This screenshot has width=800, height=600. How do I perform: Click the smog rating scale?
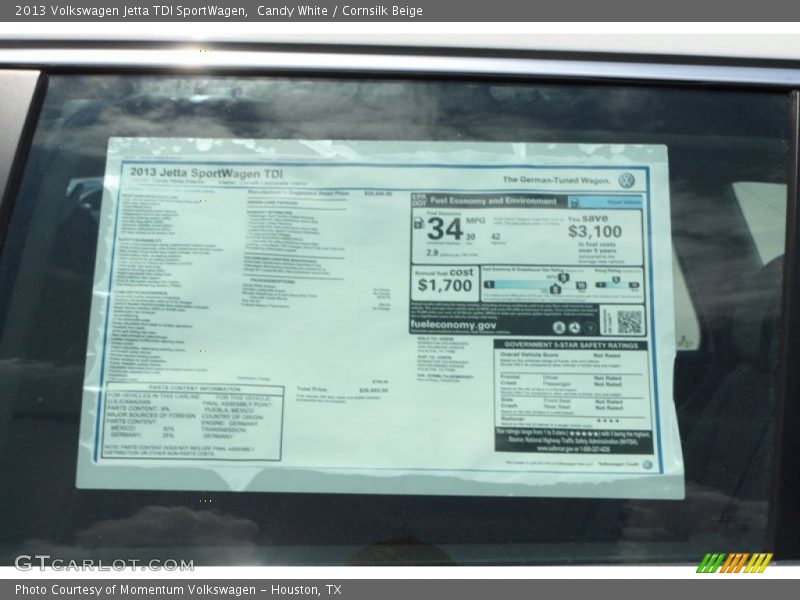[617, 284]
